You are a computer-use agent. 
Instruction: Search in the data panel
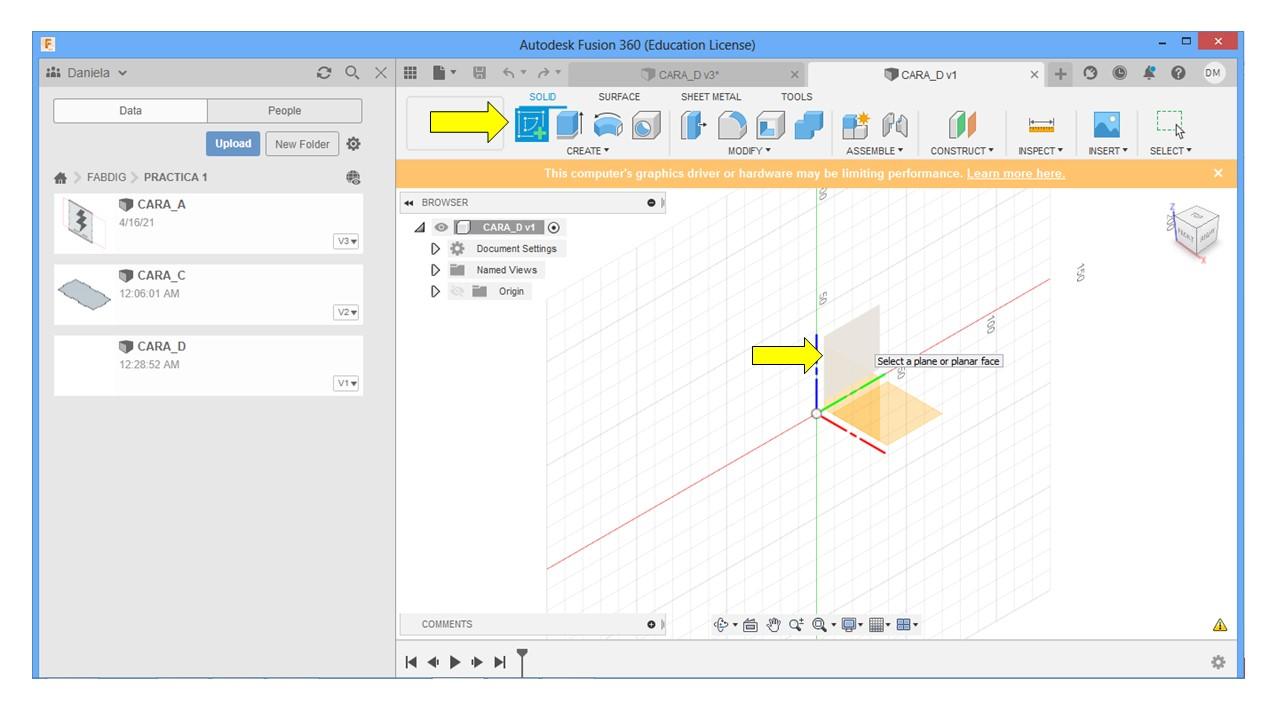[x=352, y=73]
